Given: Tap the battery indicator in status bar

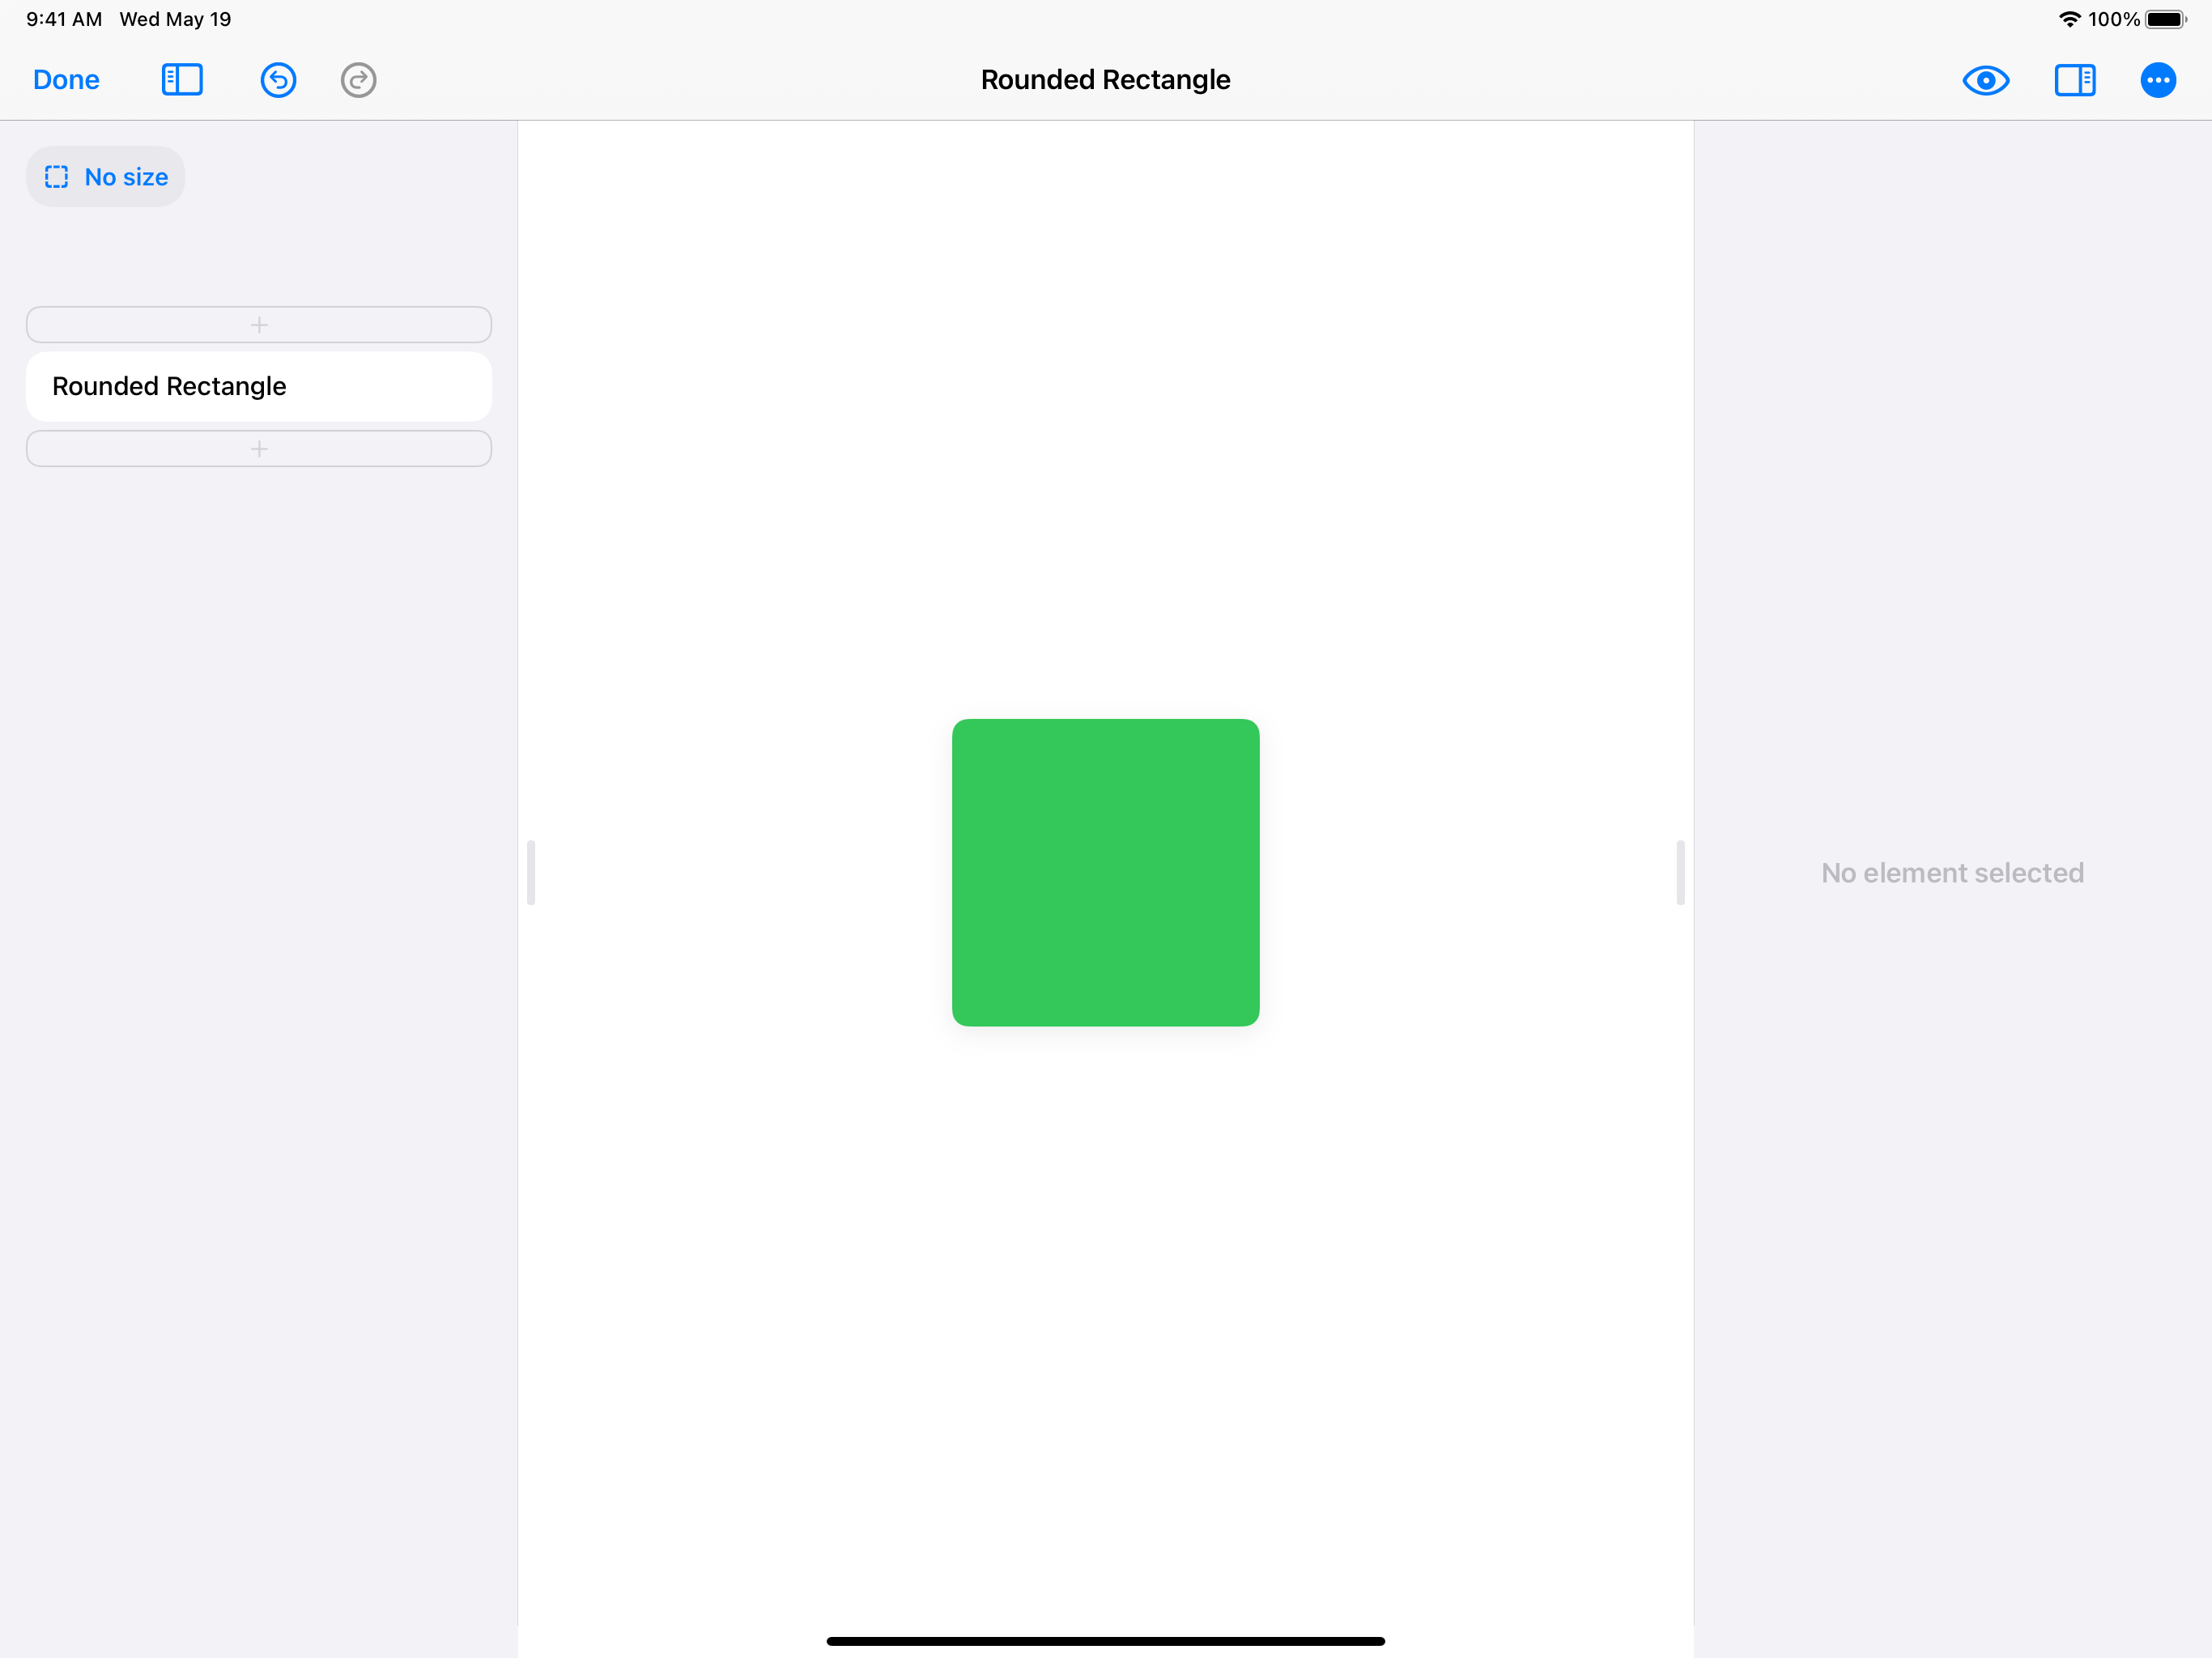Looking at the screenshot, I should [2165, 19].
